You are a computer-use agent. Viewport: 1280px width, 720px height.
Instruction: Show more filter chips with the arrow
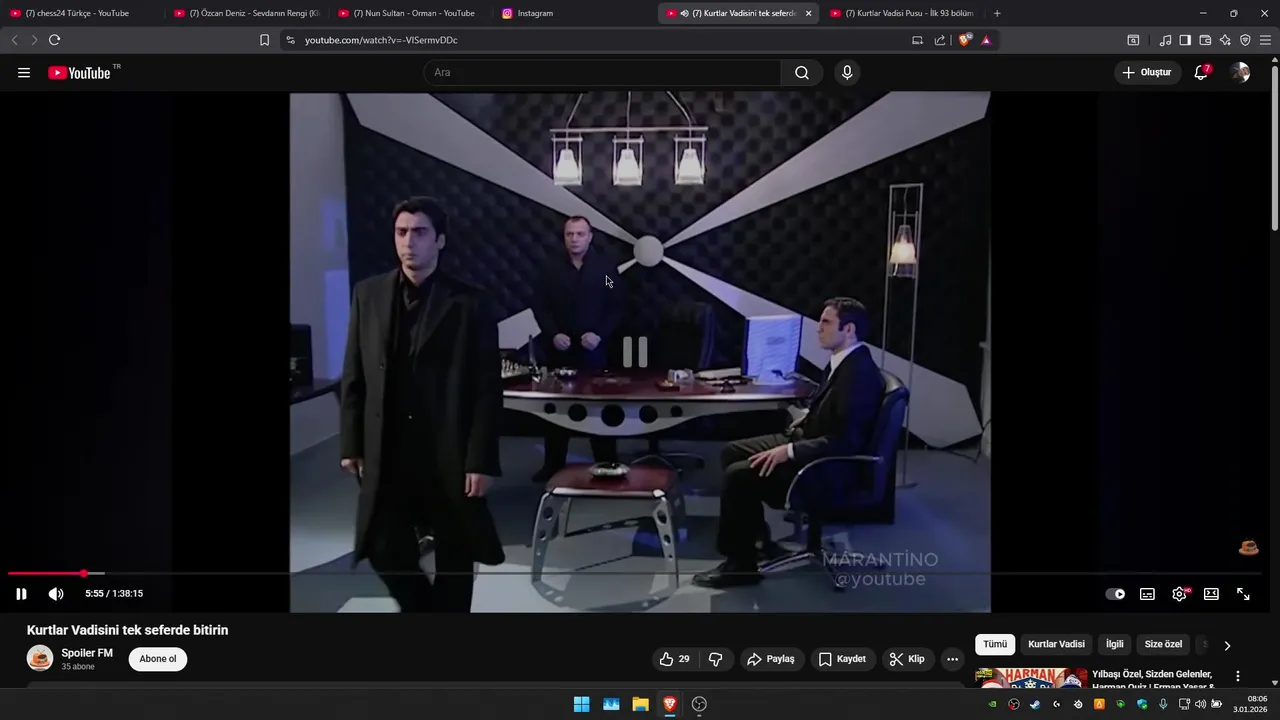click(1227, 645)
